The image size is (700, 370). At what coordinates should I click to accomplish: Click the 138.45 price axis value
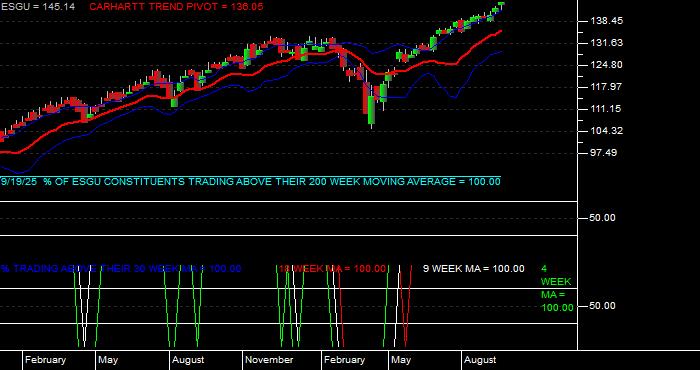coord(606,21)
